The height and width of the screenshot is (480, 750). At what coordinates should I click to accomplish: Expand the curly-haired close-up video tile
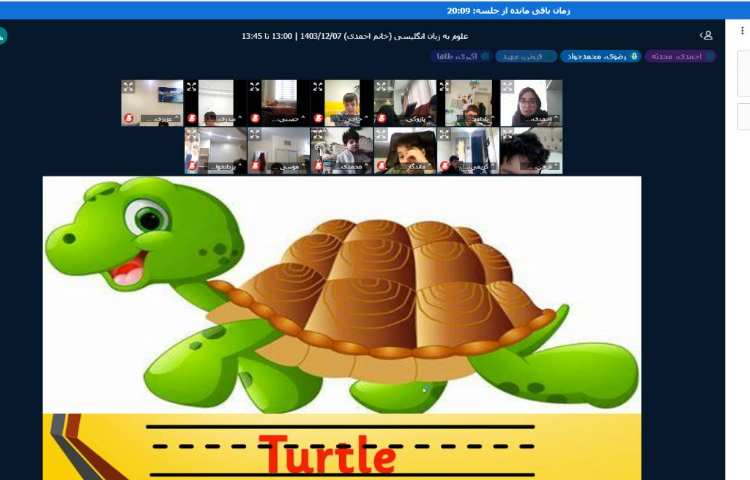point(507,134)
